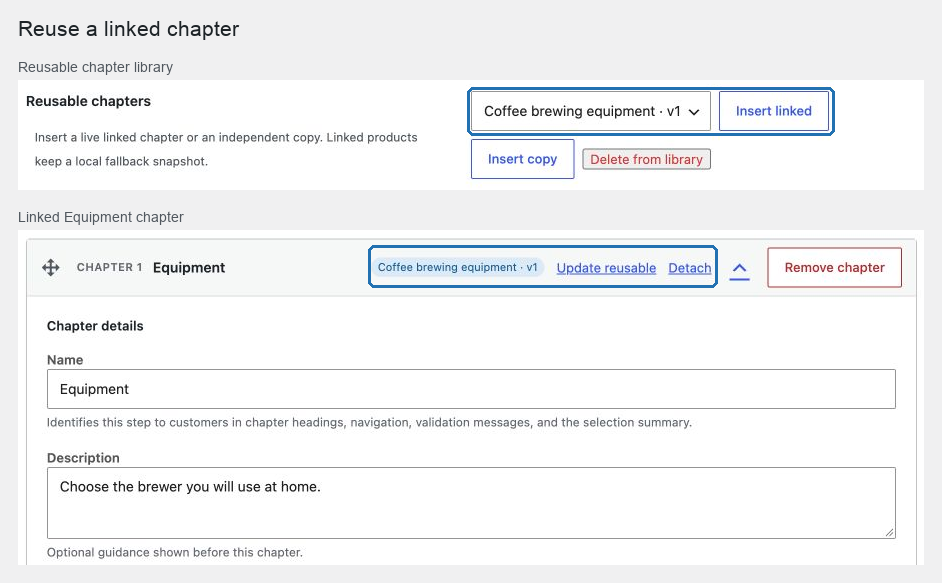
Task: Click the 'Reusable chapter library' label
Action: 96,67
